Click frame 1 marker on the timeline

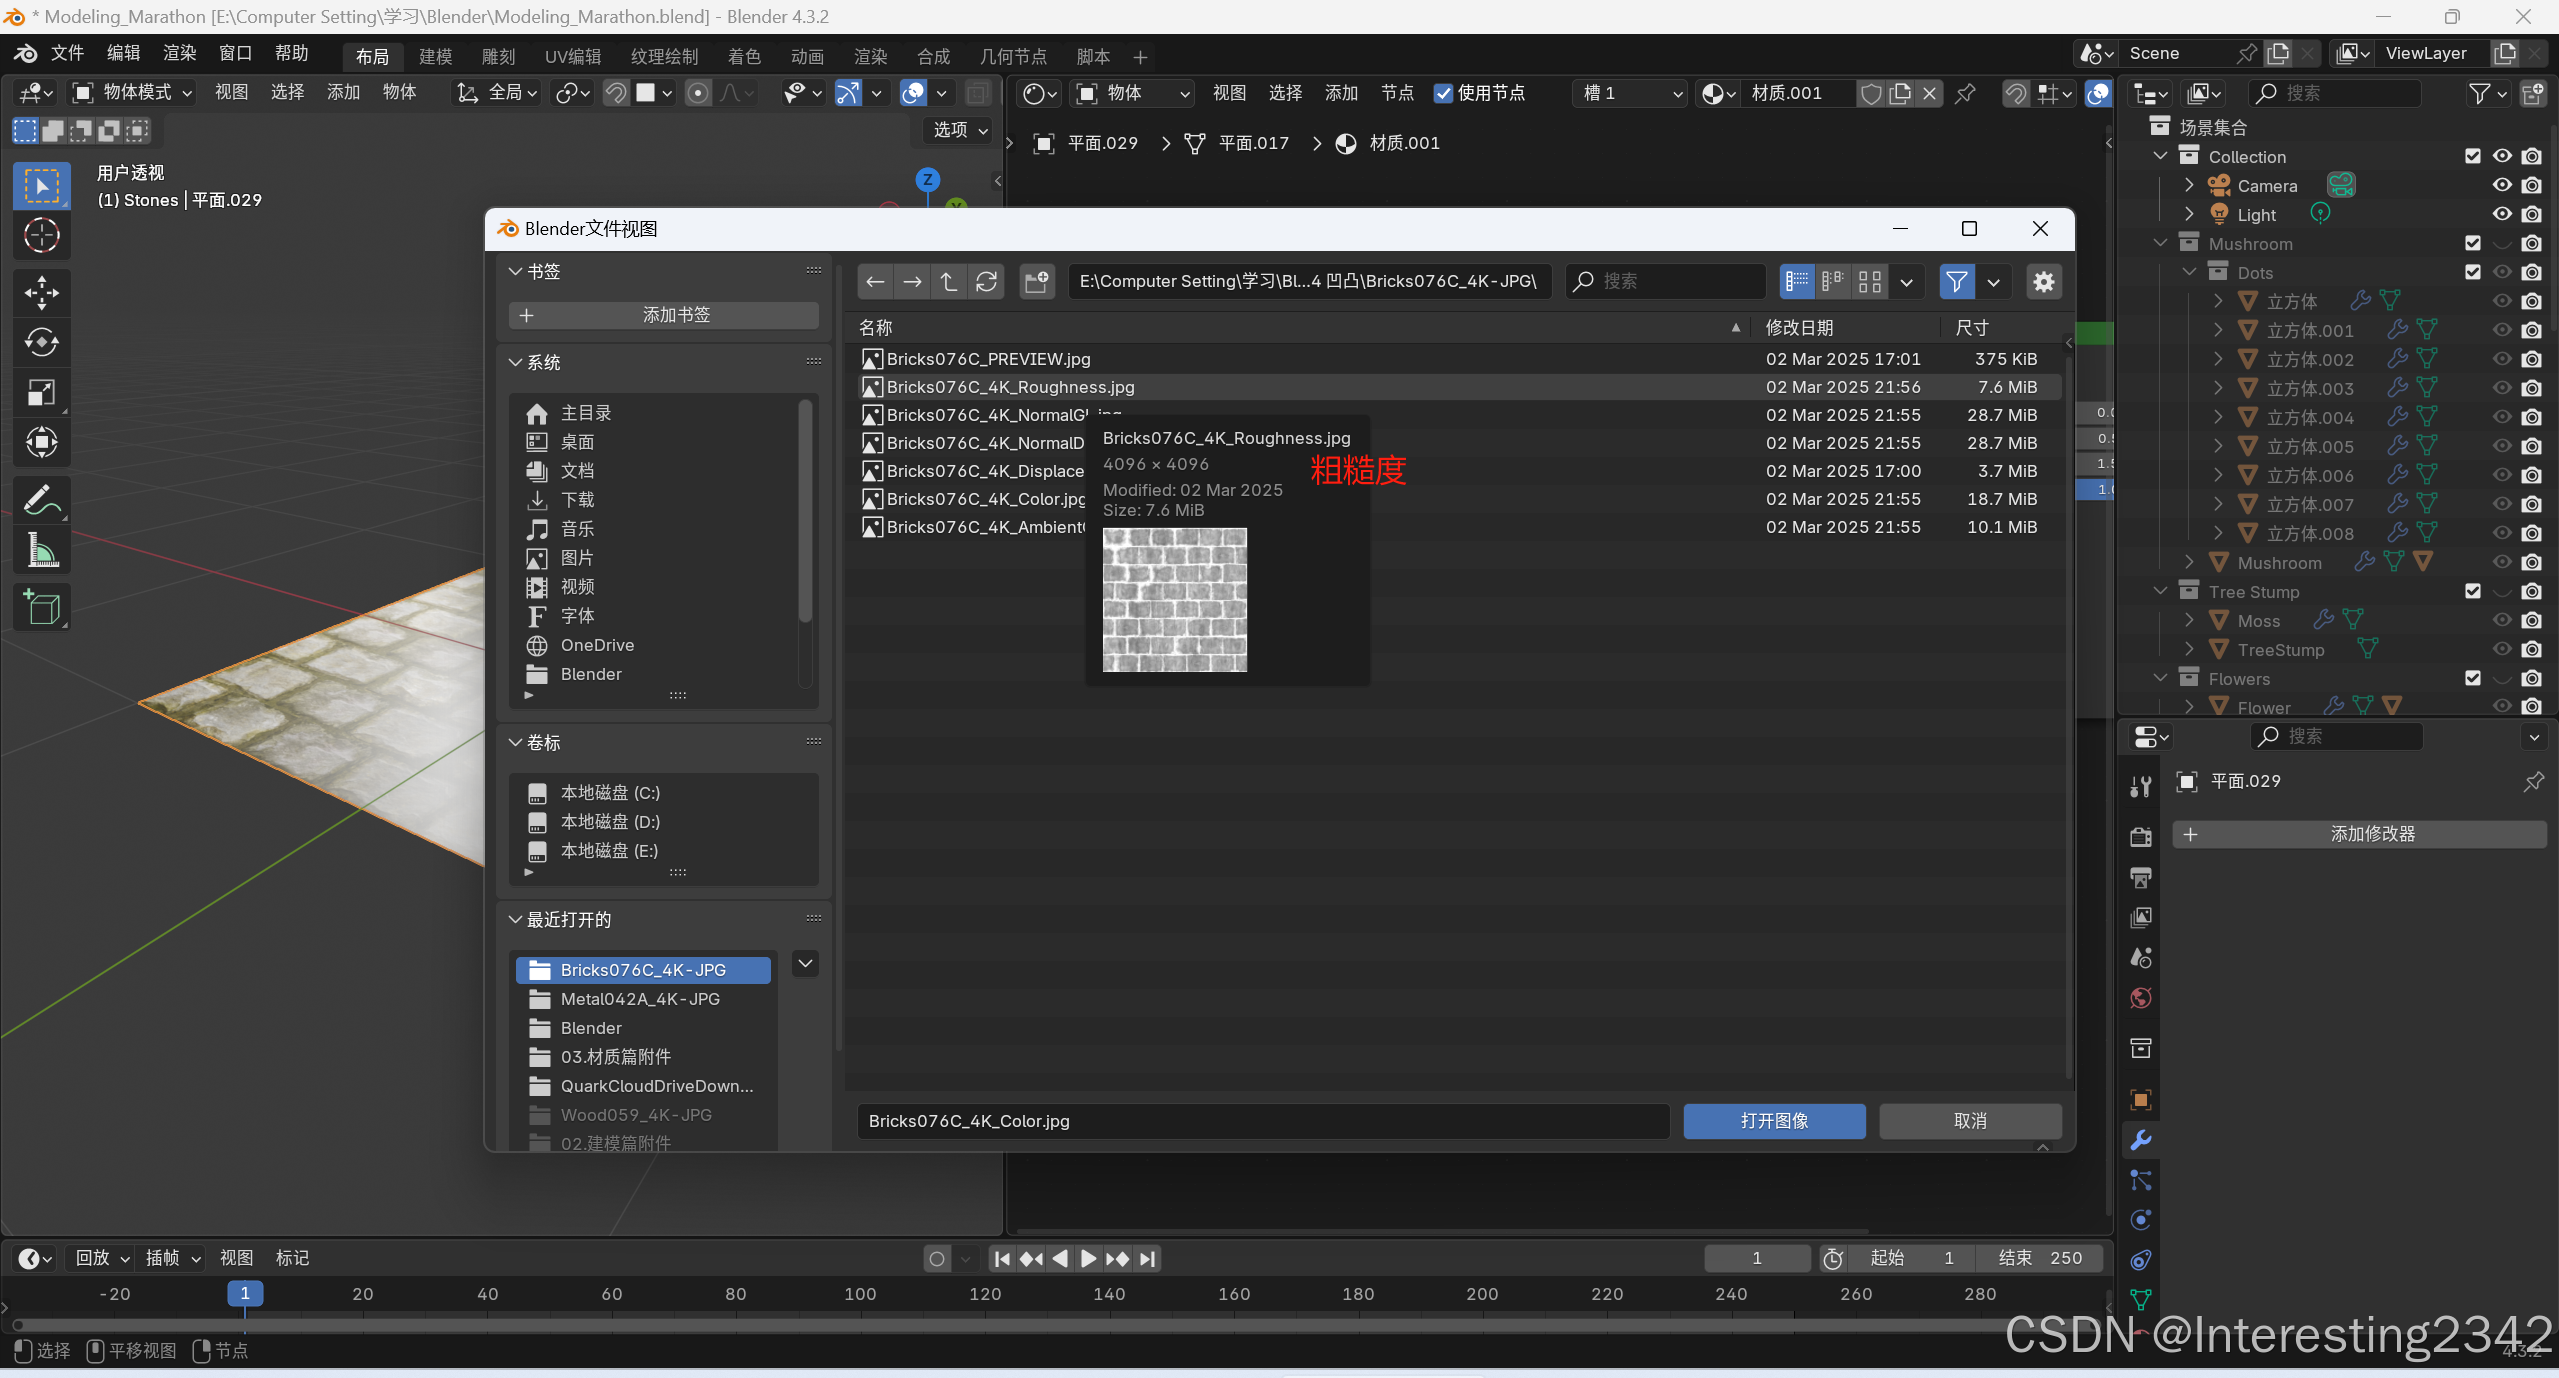(x=245, y=1293)
